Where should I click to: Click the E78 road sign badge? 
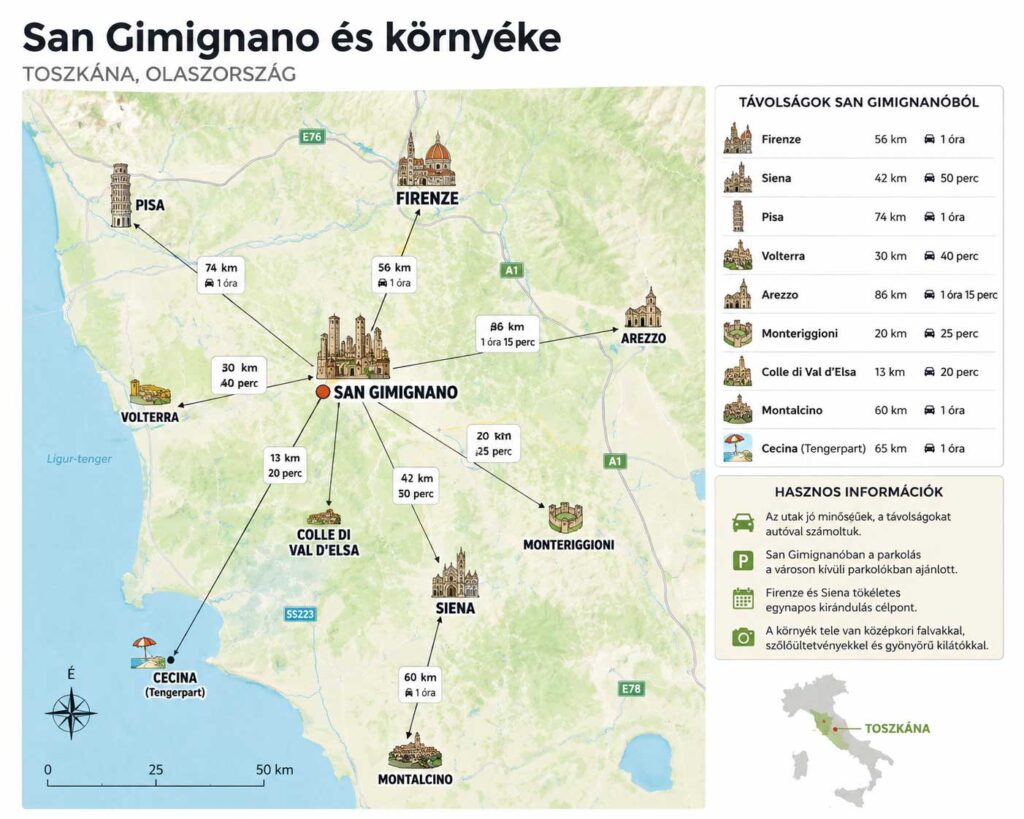pyautogui.click(x=631, y=688)
